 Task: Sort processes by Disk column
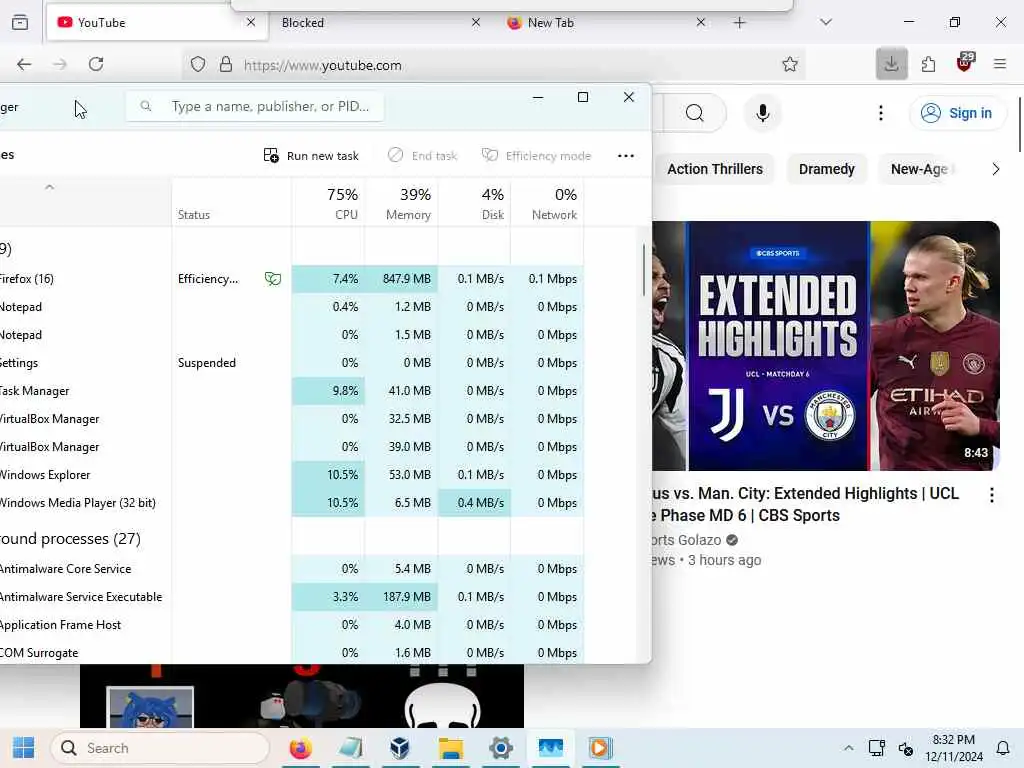click(x=474, y=203)
